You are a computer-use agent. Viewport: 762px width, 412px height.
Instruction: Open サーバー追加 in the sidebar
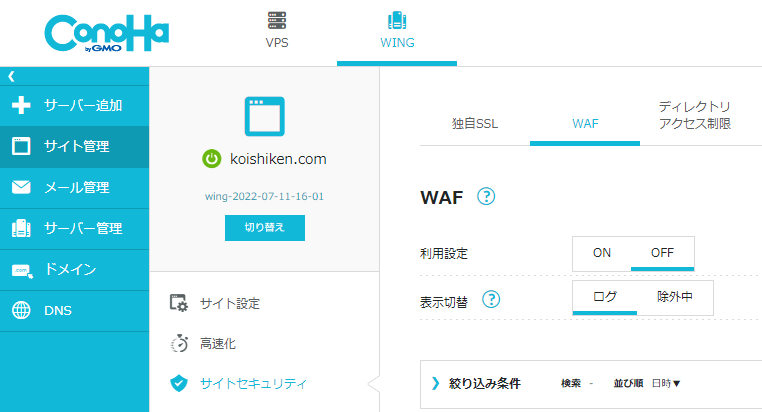point(74,105)
